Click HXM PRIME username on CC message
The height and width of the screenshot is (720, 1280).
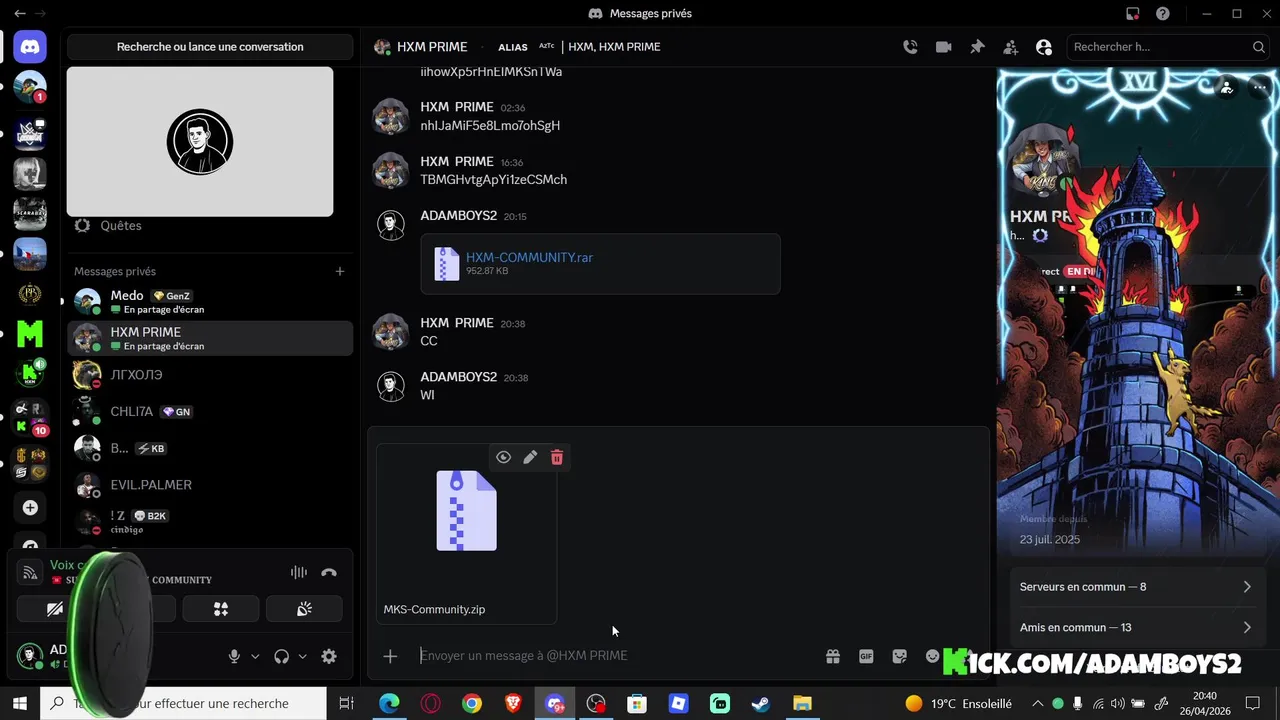[457, 323]
